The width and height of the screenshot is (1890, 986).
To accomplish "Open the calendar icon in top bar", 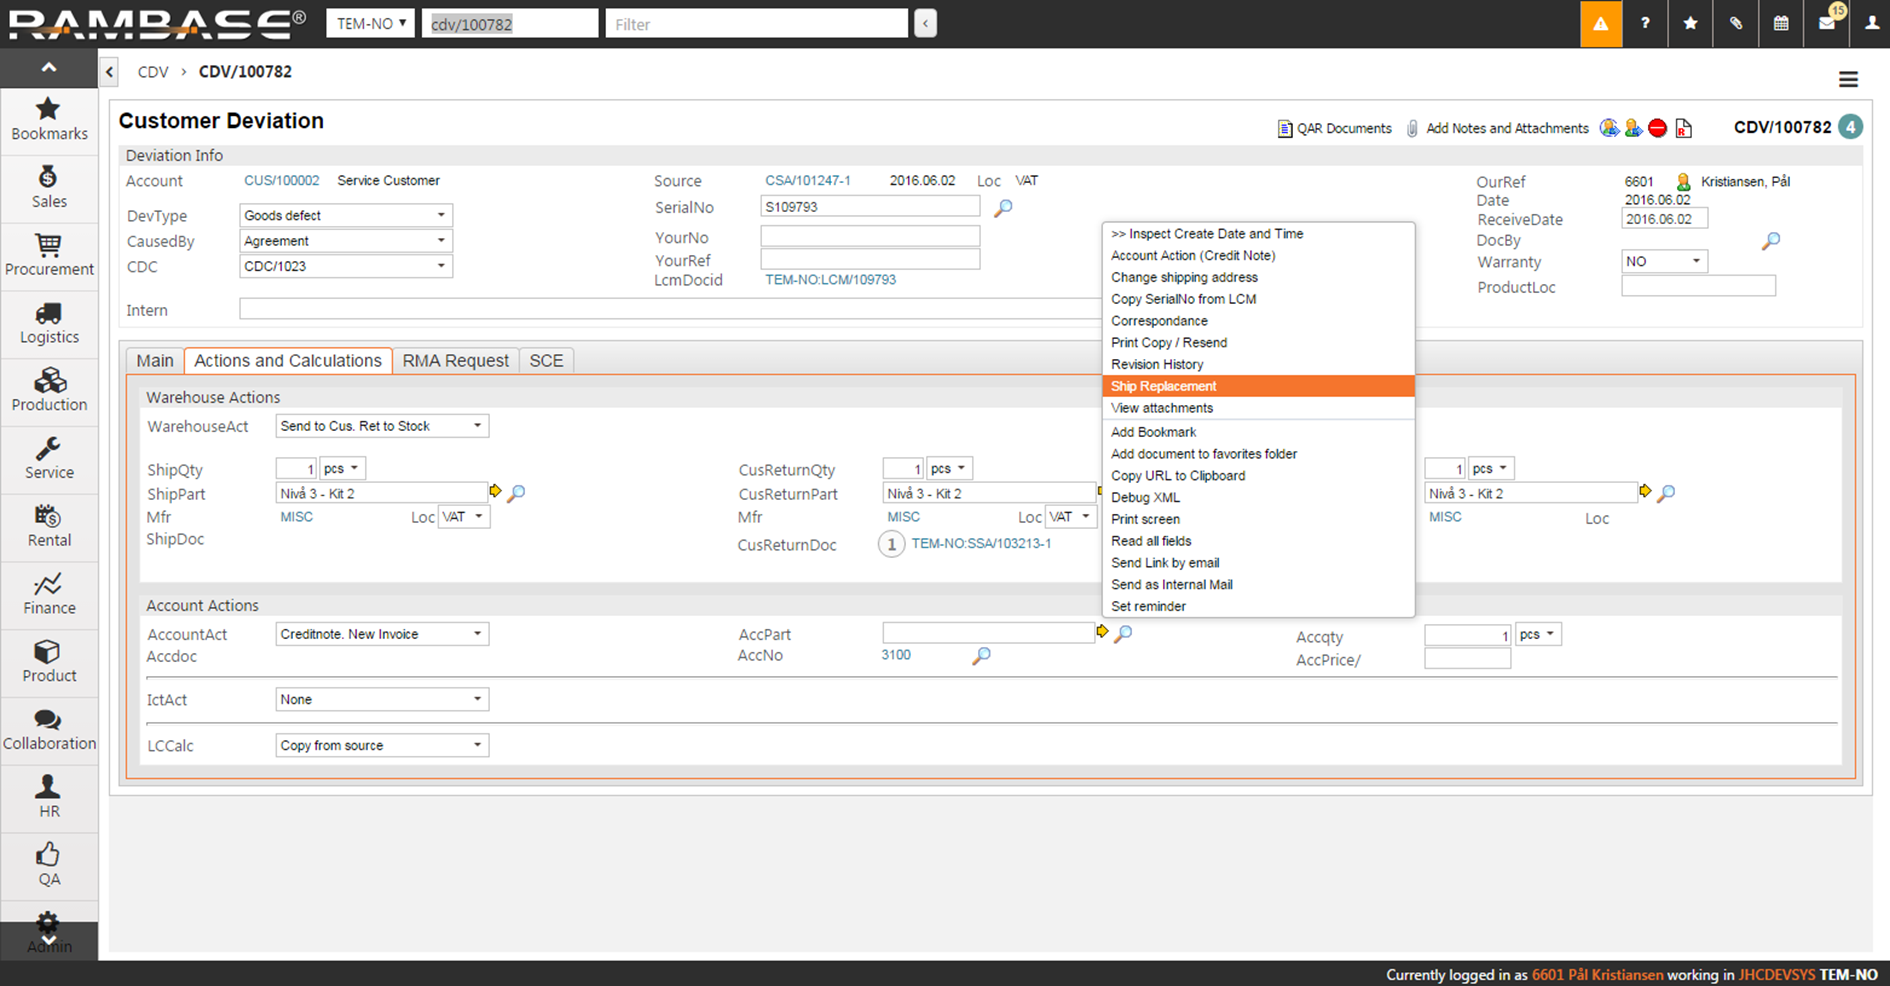I will tap(1781, 24).
